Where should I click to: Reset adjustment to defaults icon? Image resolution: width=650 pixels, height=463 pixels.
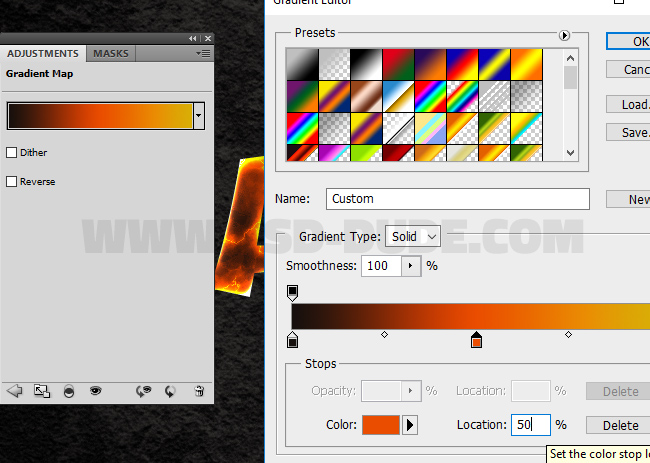point(170,391)
